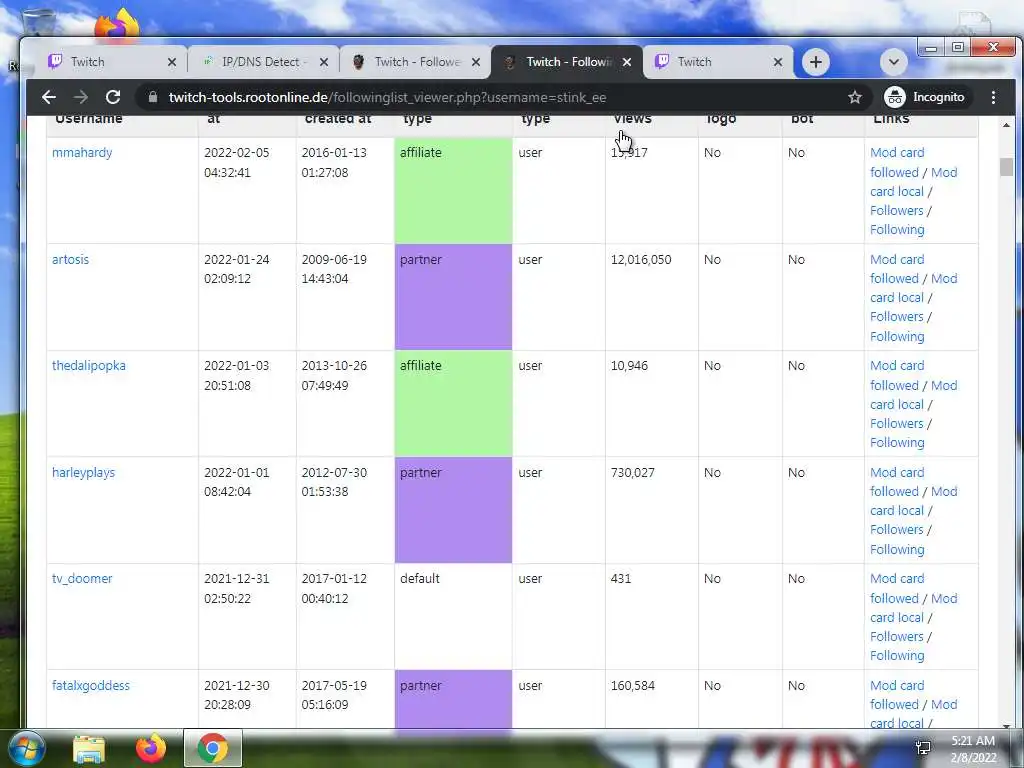Select the 10,946 views value

(x=629, y=366)
